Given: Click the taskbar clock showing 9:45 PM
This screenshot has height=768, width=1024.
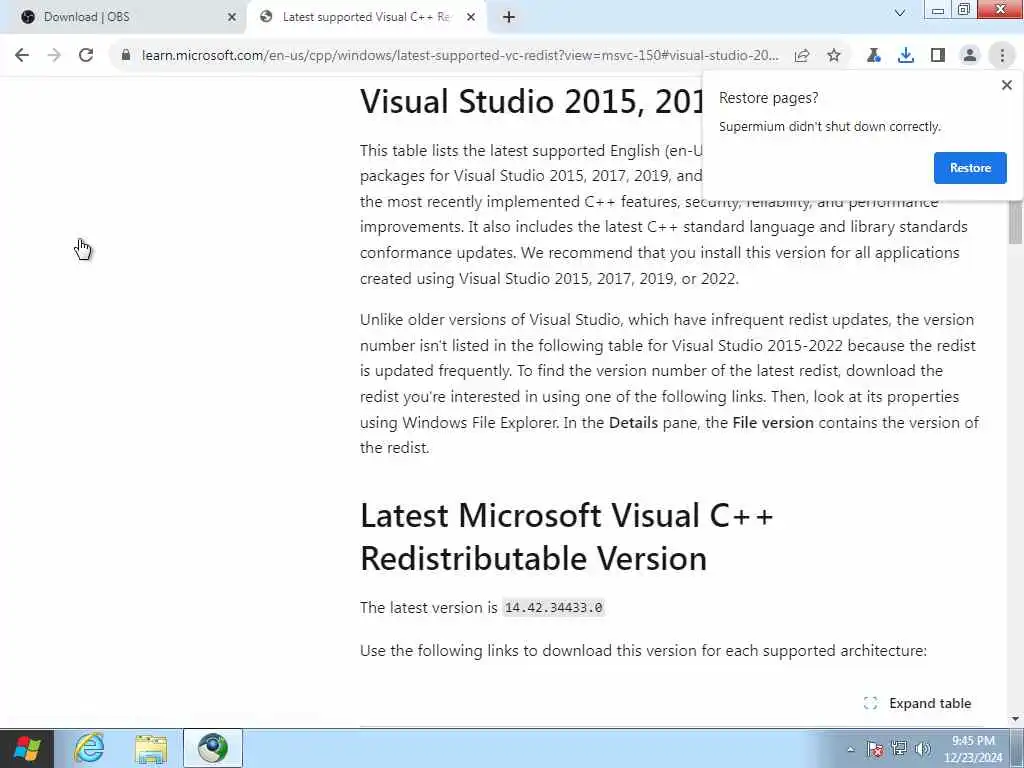Looking at the screenshot, I should click(972, 749).
